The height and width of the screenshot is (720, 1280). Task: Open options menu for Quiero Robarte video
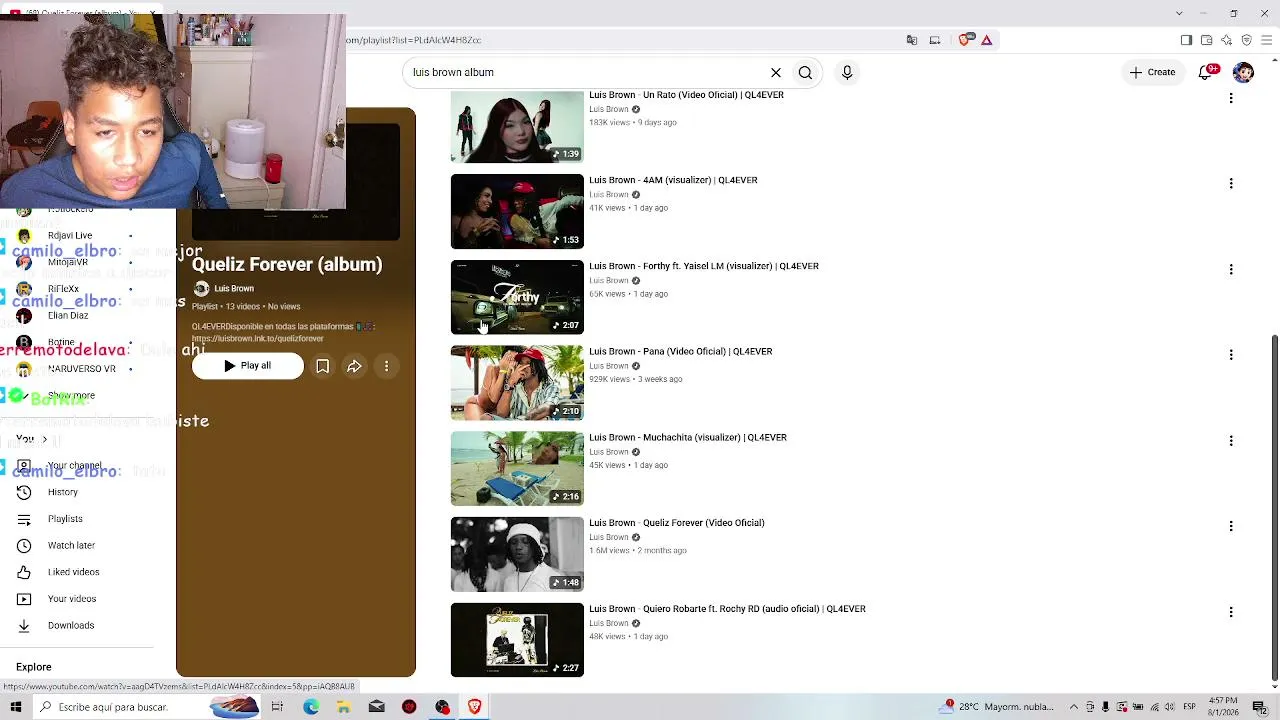(x=1231, y=611)
